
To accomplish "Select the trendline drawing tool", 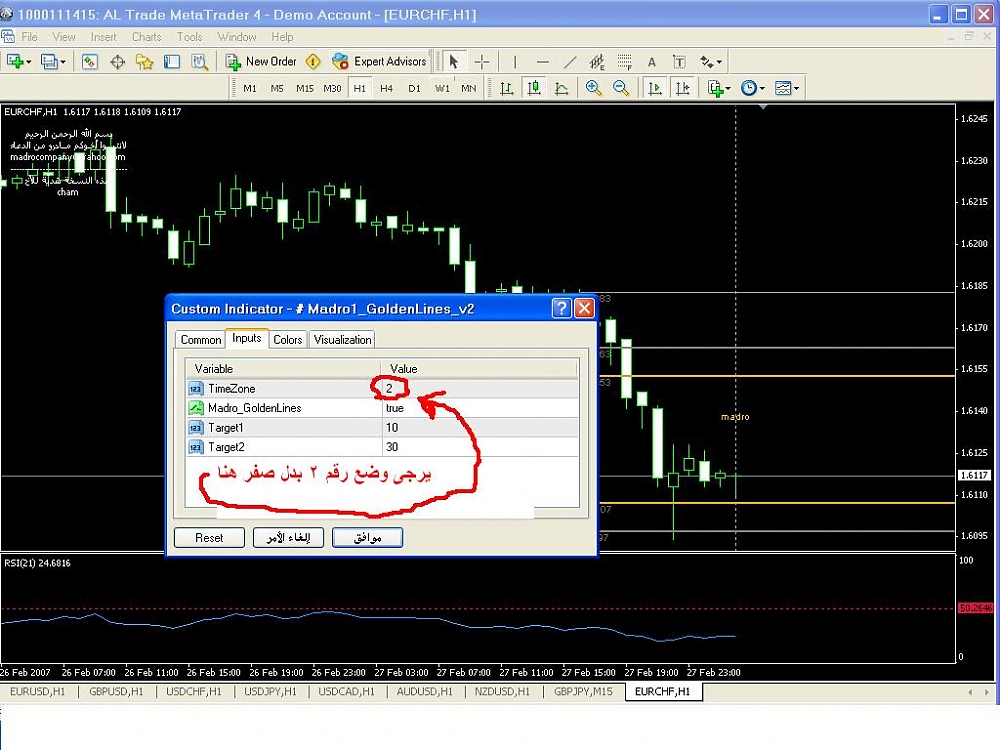I will pos(570,62).
